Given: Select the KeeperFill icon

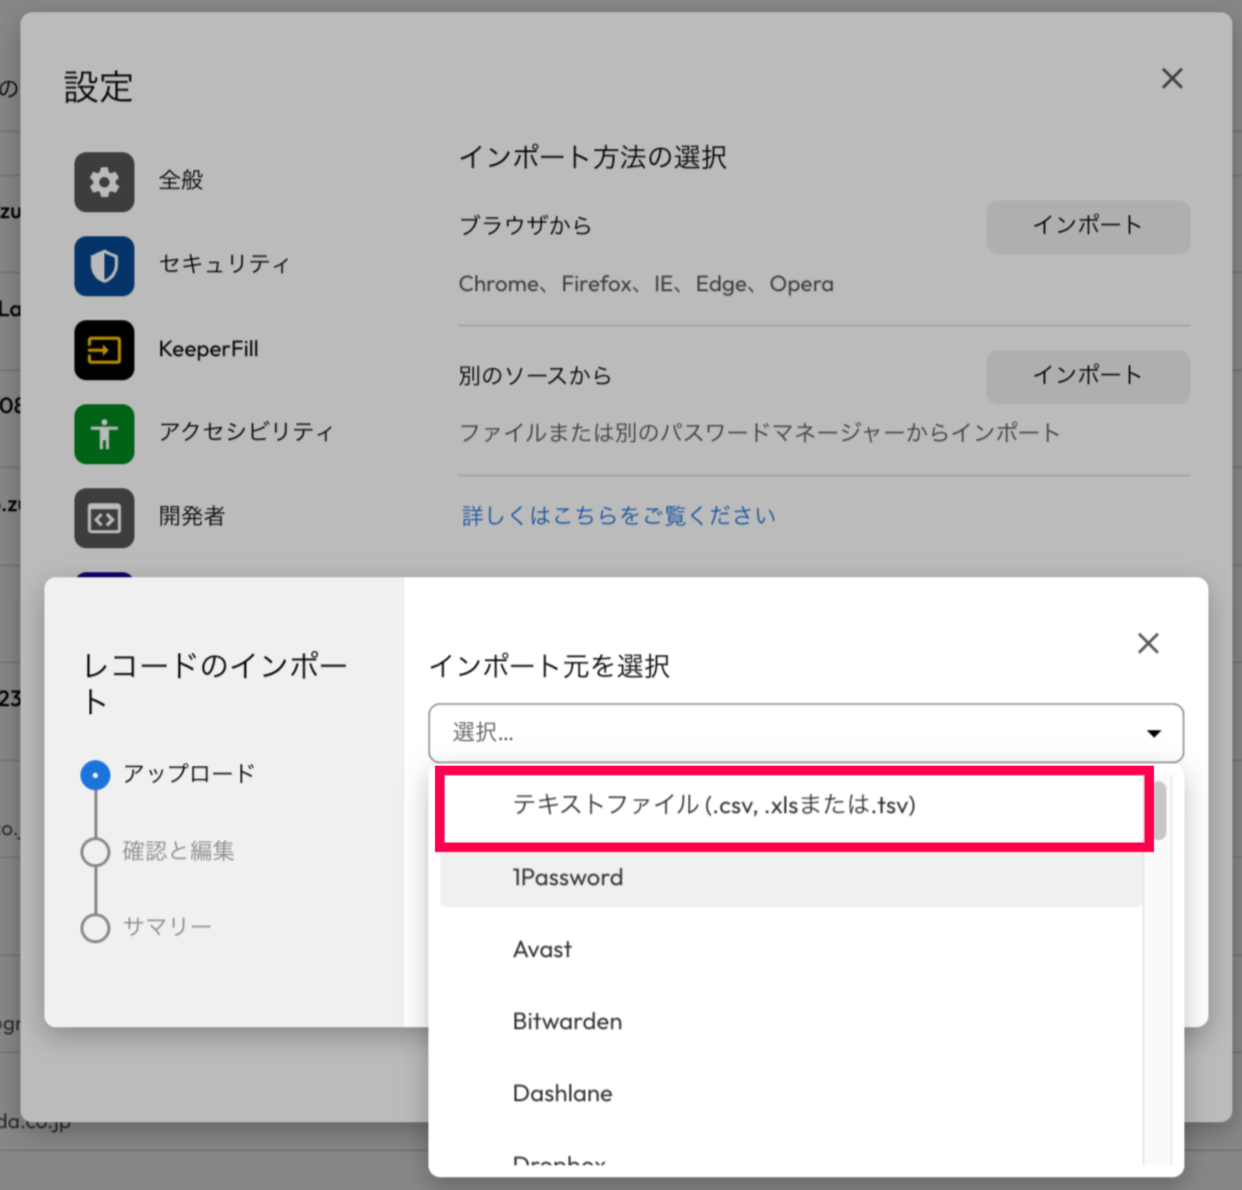Looking at the screenshot, I should pyautogui.click(x=104, y=350).
